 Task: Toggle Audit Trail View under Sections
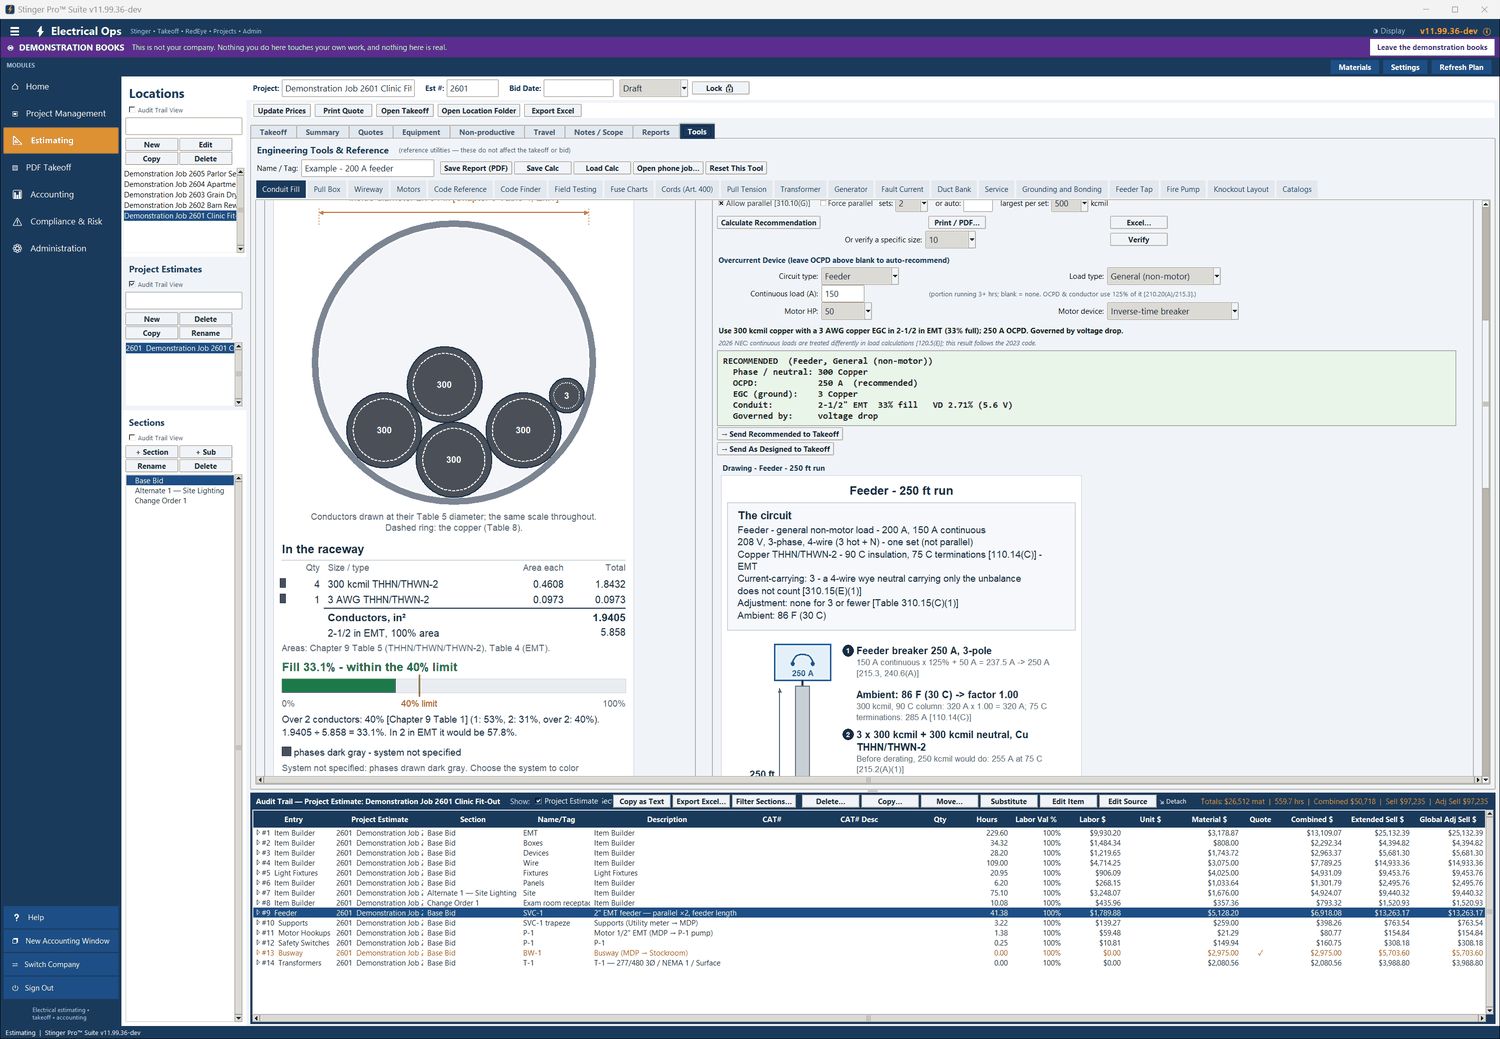(x=132, y=438)
